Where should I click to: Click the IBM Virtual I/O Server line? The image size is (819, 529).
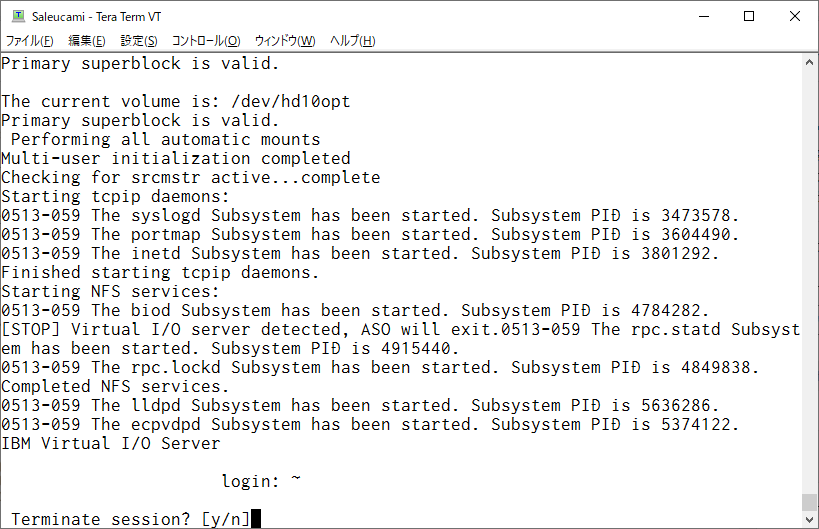111,443
